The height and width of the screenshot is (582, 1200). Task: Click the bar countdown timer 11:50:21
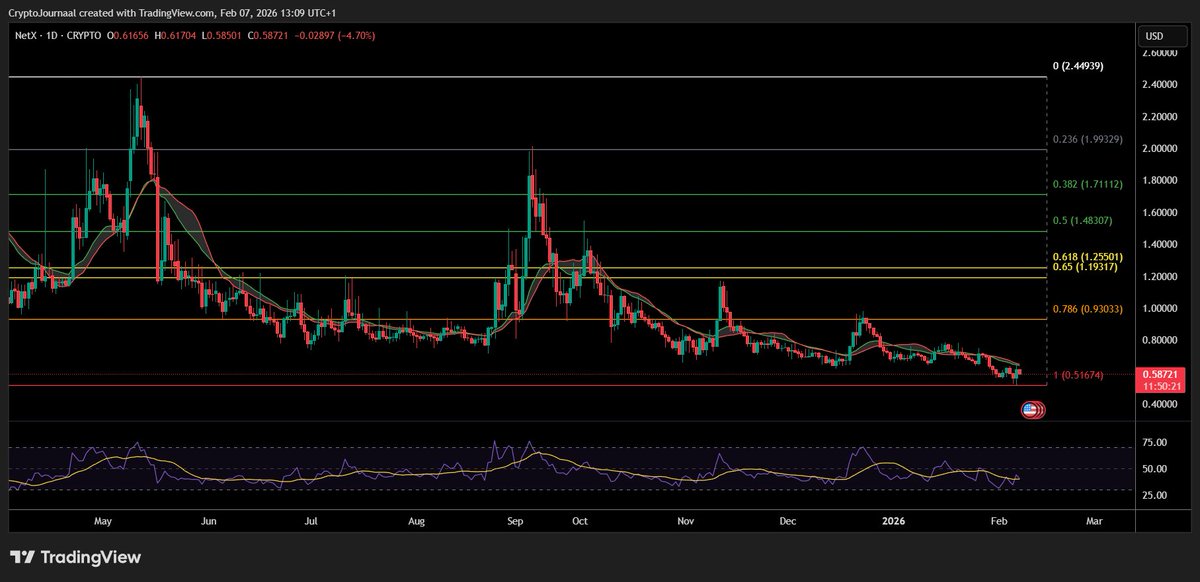pos(1160,385)
